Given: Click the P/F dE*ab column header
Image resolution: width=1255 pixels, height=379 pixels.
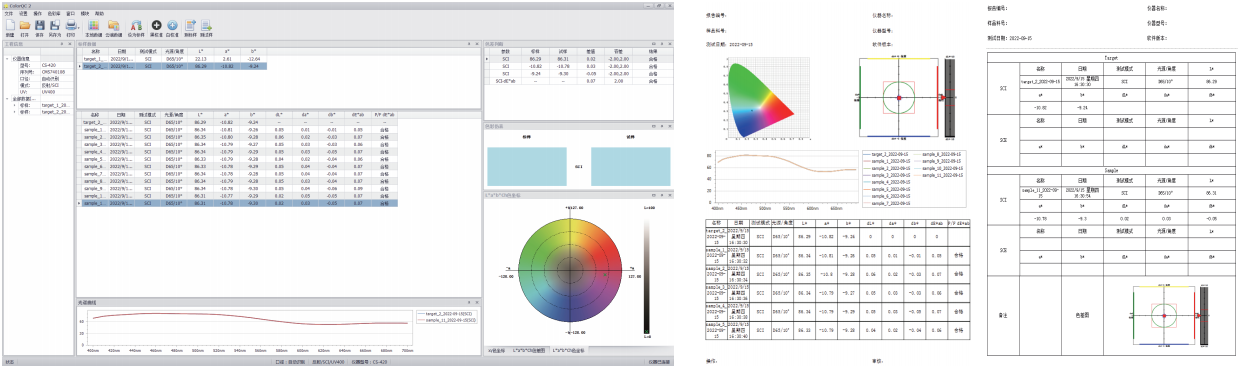Looking at the screenshot, I should click(x=383, y=114).
